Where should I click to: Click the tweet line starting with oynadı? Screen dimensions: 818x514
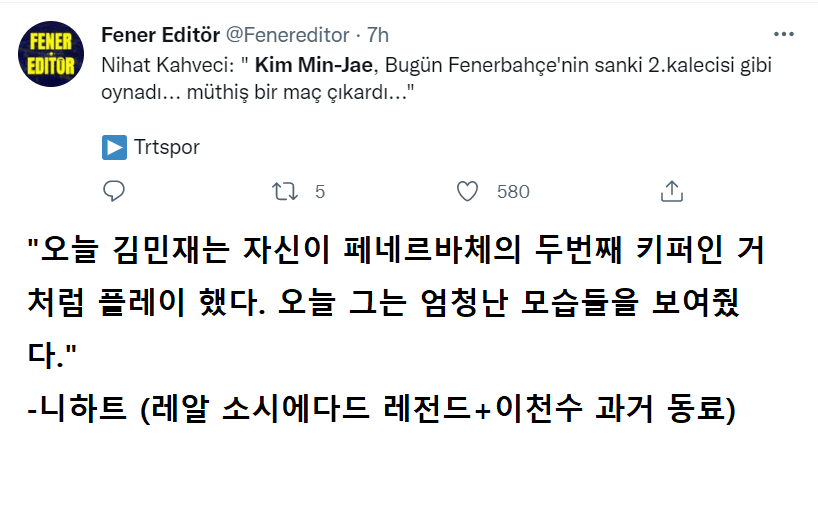[x=258, y=92]
